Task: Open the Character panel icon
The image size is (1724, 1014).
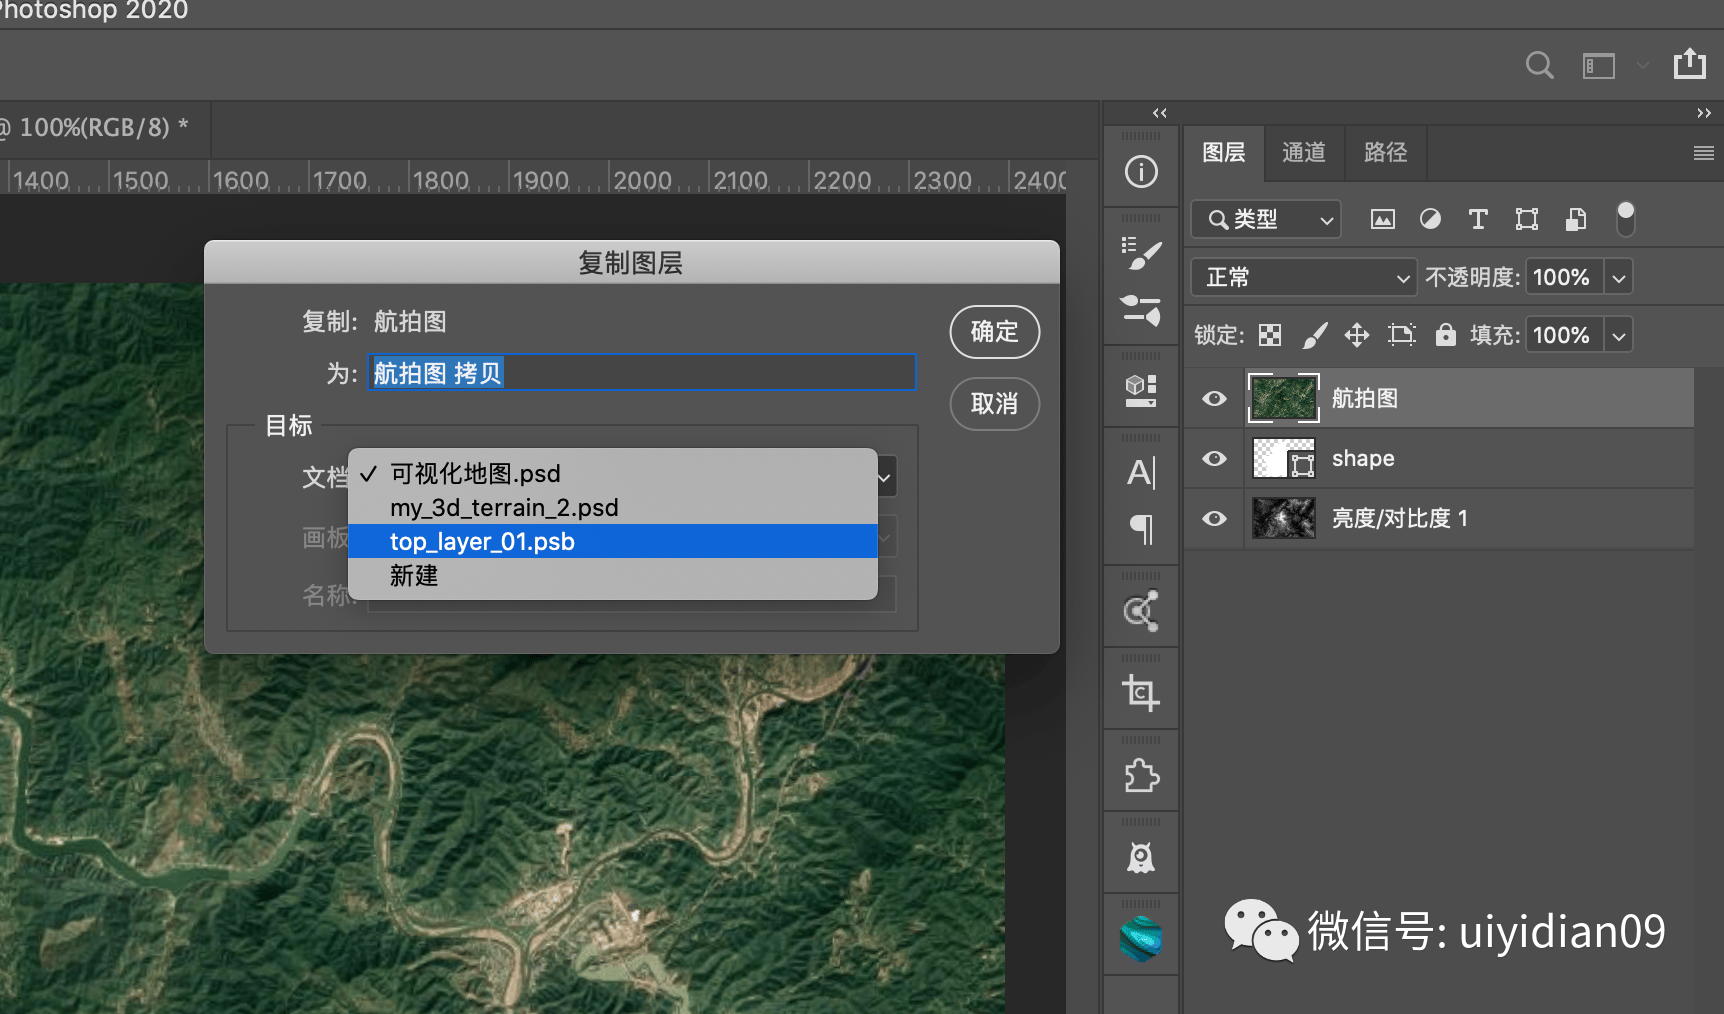Action: 1141,473
